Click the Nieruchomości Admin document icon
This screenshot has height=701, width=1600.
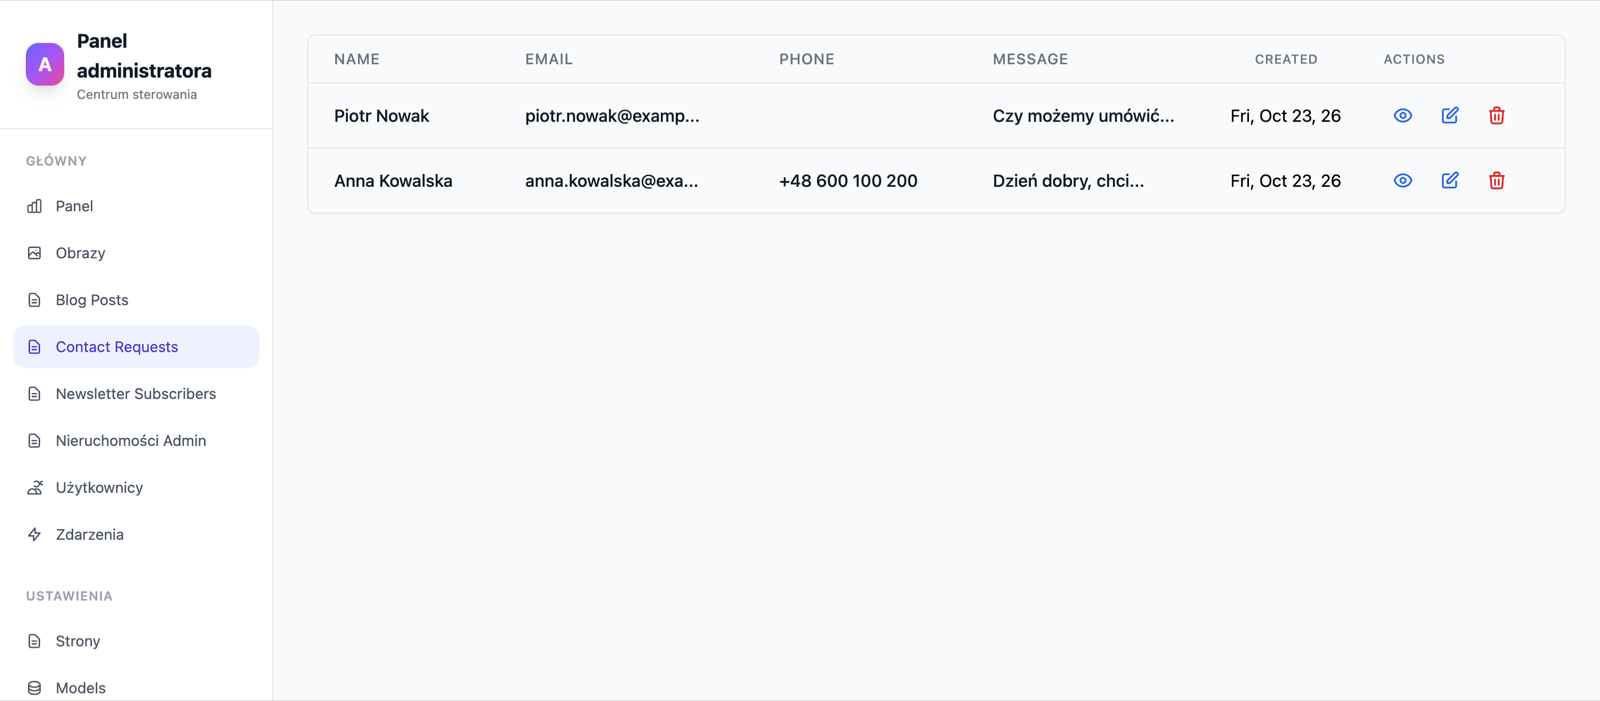tap(35, 441)
